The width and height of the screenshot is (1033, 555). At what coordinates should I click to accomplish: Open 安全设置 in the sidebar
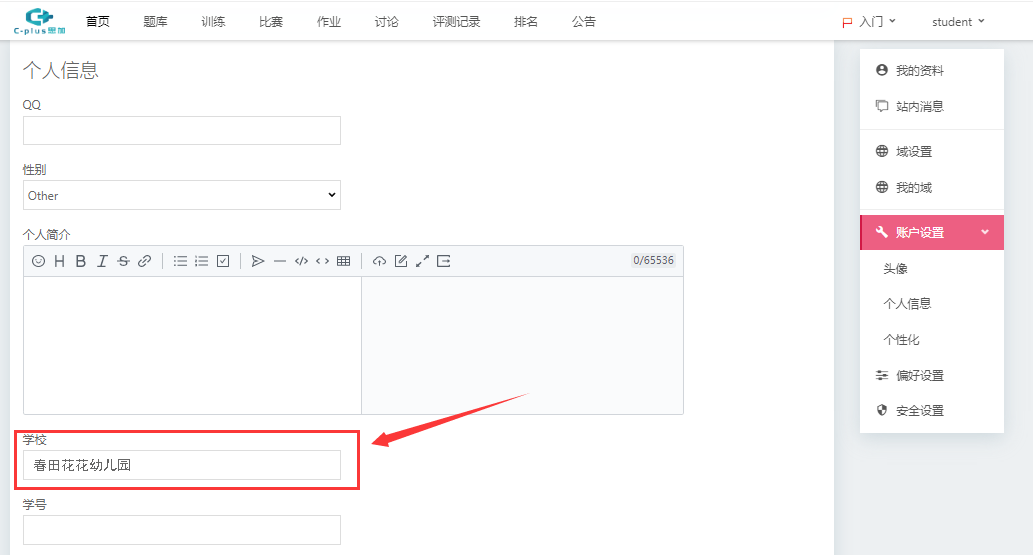pyautogui.click(x=919, y=411)
